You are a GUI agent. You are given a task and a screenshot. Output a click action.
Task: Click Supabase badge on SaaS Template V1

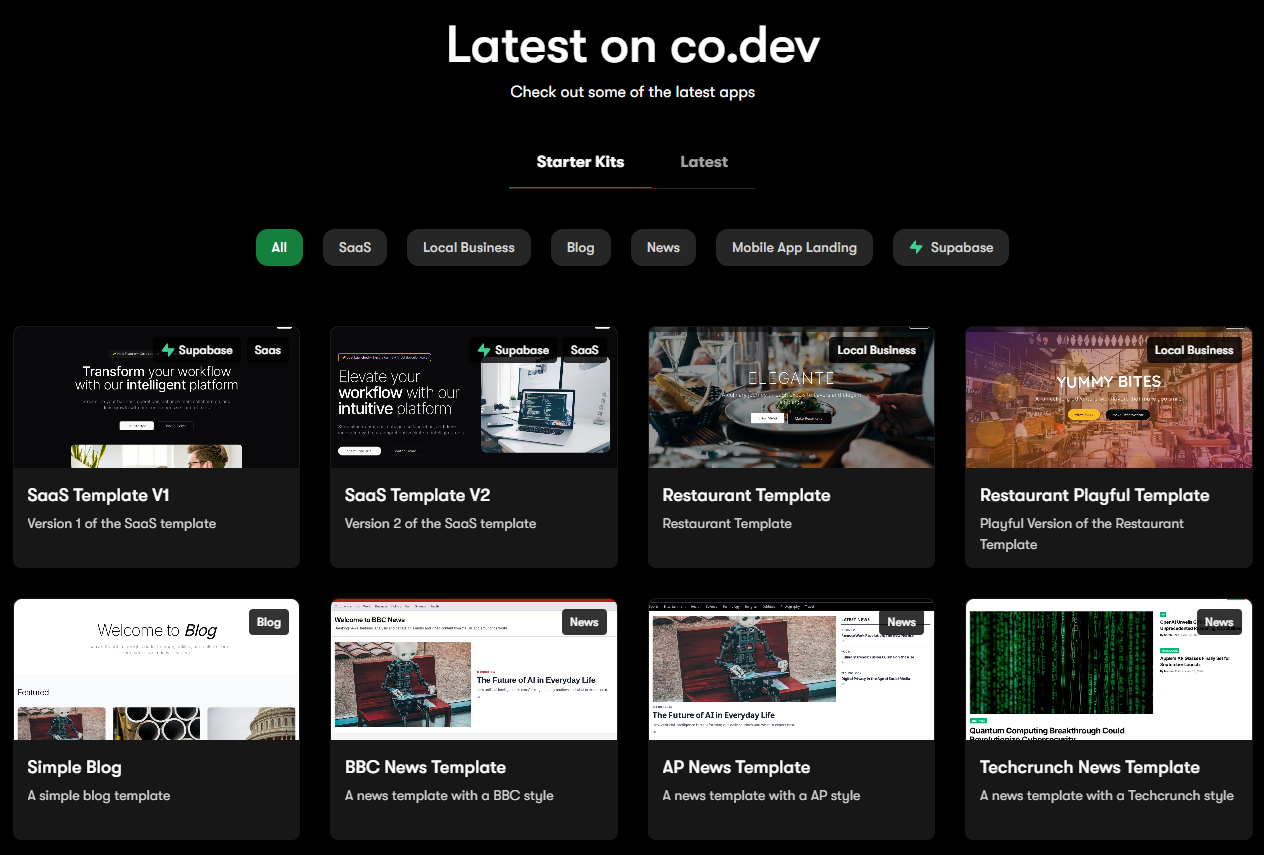[196, 350]
